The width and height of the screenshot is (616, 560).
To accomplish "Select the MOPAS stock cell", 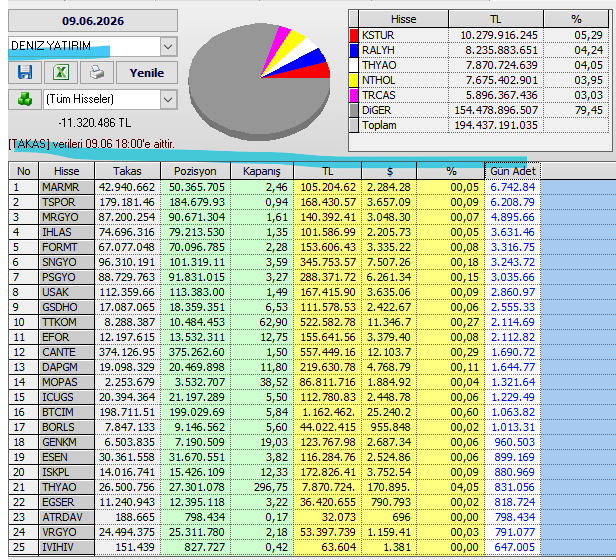I will 67,382.
